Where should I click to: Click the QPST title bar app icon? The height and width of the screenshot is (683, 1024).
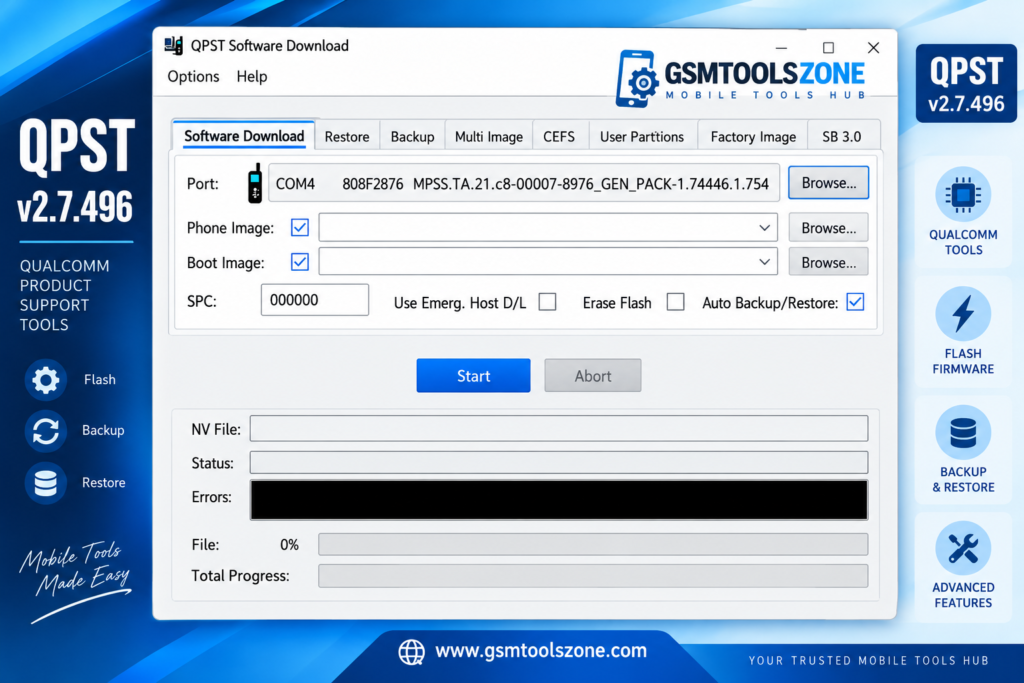(x=174, y=46)
